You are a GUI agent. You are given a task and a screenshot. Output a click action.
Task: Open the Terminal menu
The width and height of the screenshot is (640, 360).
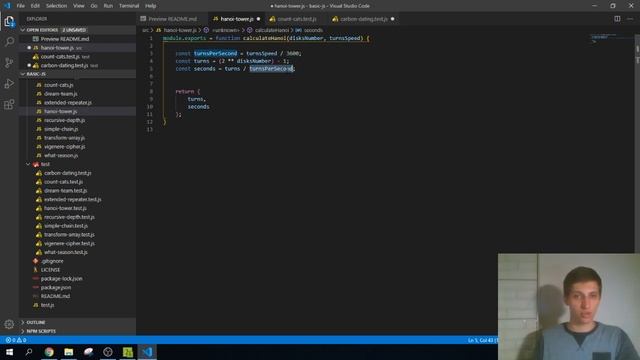click(x=129, y=6)
